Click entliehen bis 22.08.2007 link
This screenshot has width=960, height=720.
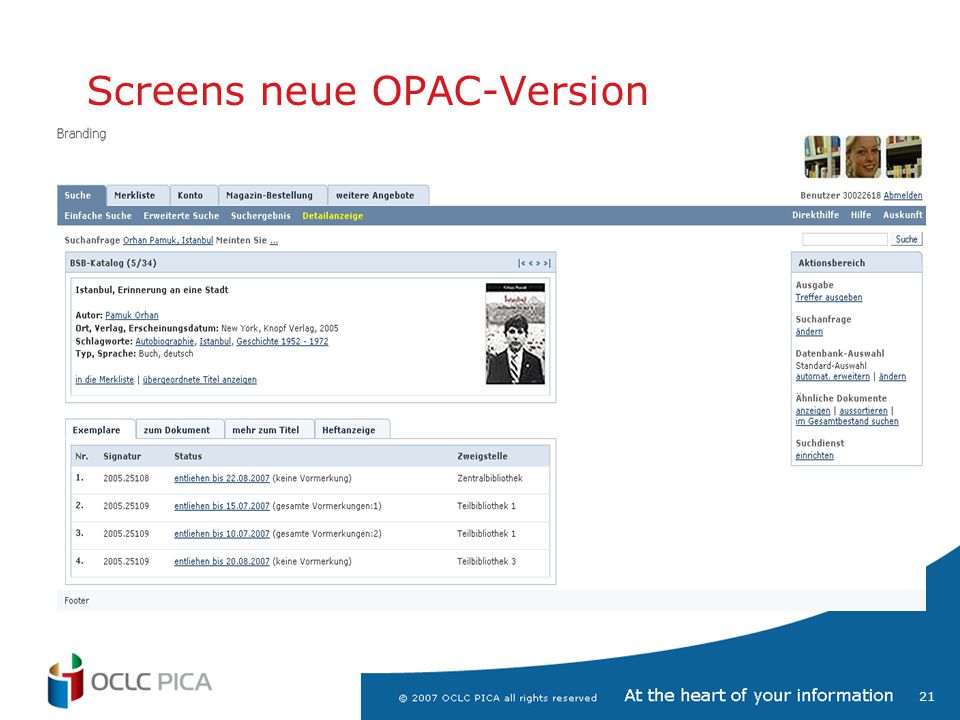(x=222, y=478)
